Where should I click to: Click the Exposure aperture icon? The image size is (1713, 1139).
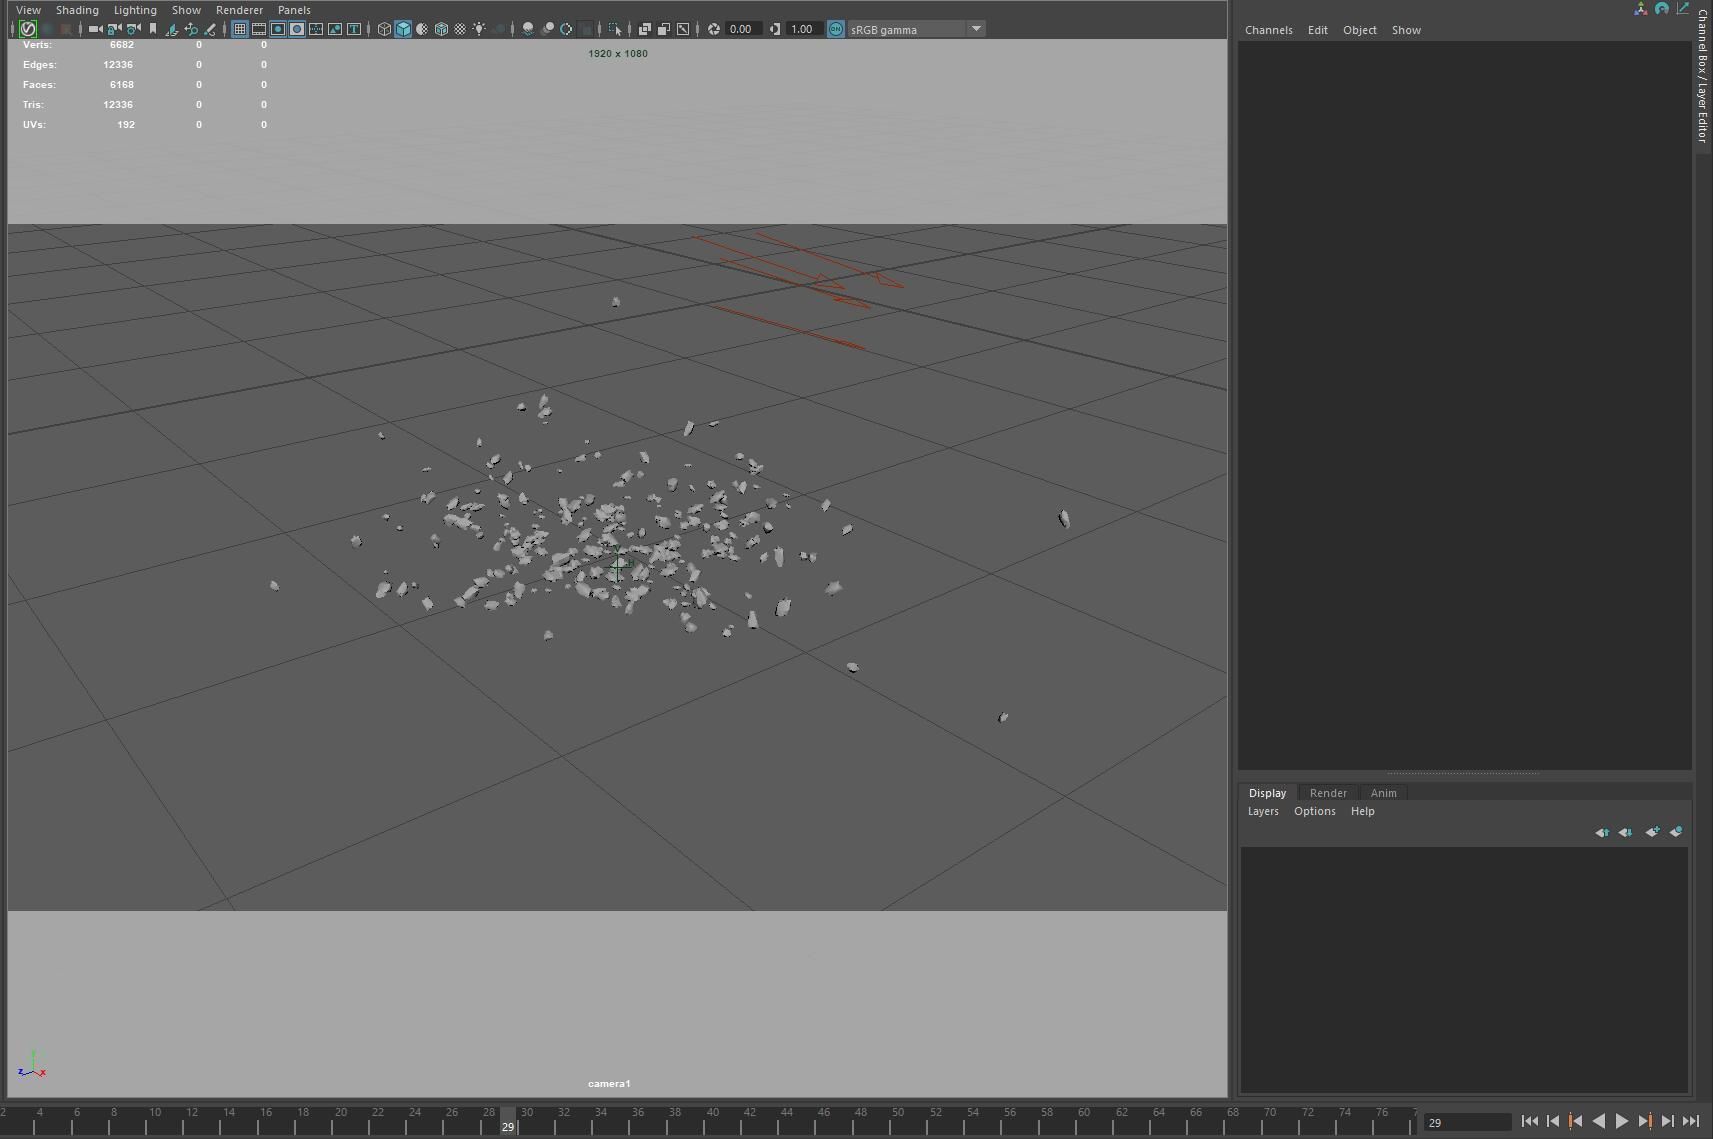(714, 29)
